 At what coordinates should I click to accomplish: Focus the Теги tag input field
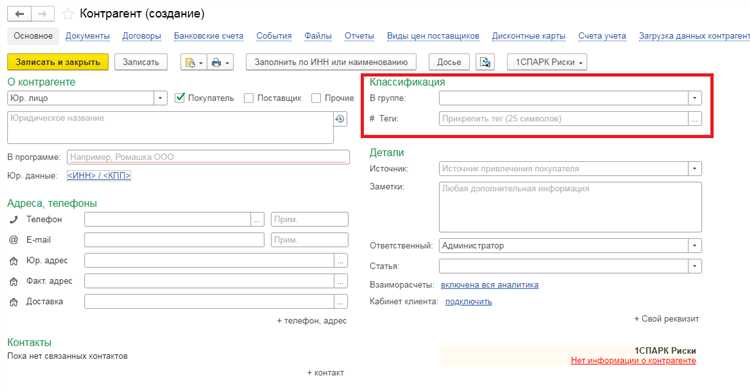(x=564, y=119)
